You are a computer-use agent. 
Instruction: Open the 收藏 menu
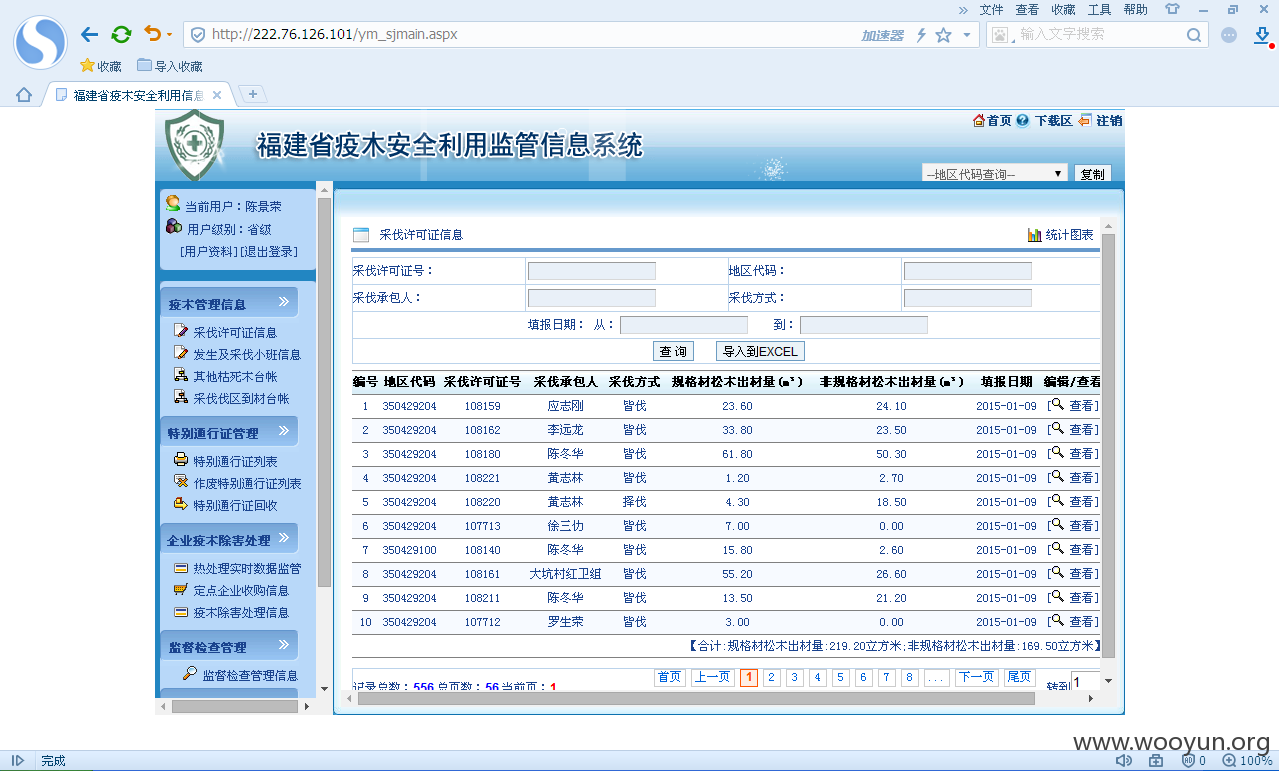(x=1063, y=9)
